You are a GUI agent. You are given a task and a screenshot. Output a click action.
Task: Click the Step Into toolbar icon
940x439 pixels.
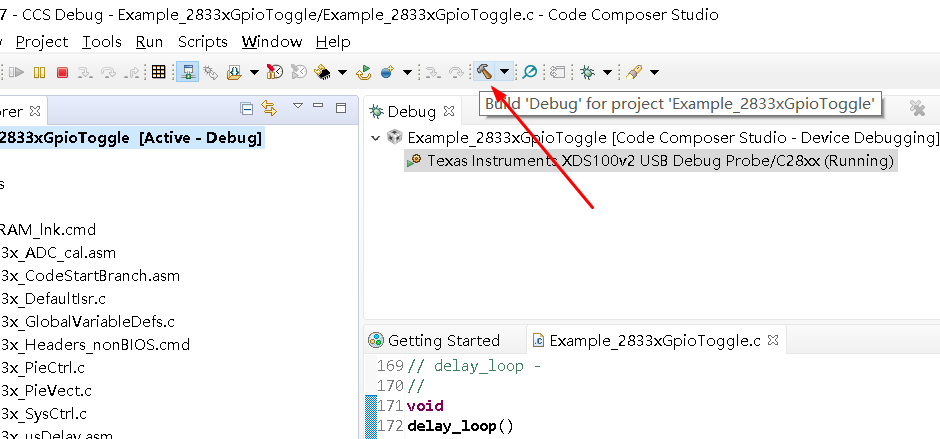85,73
